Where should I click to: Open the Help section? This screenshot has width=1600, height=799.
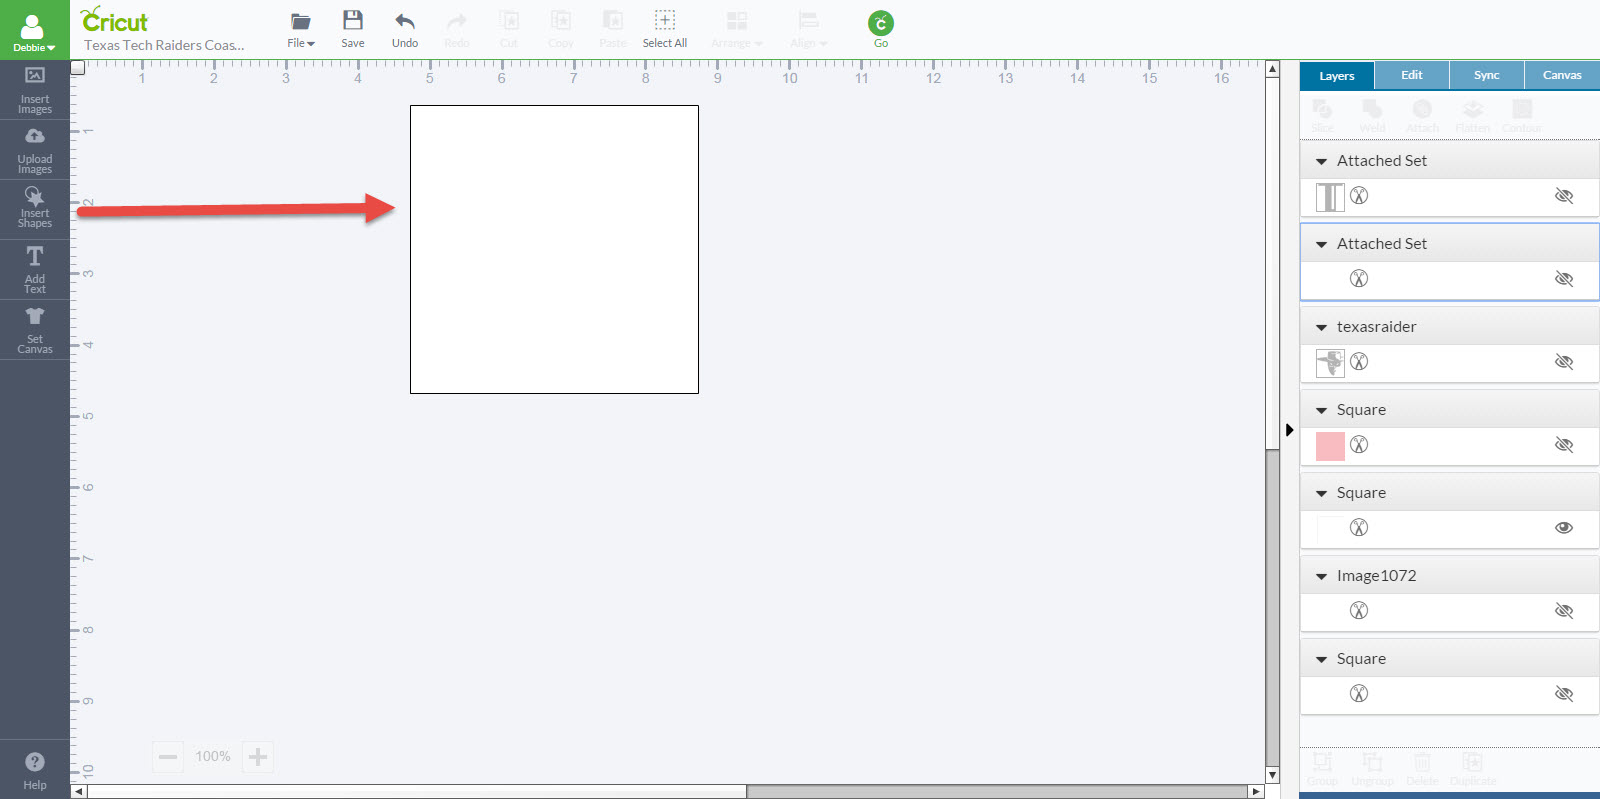[35, 769]
